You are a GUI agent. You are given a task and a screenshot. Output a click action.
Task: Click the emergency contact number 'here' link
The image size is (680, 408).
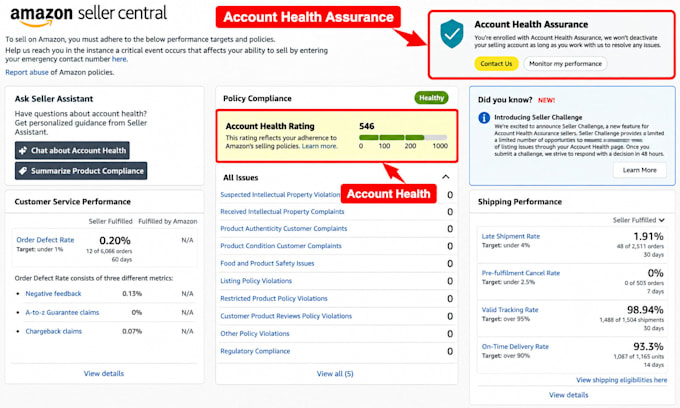119,59
